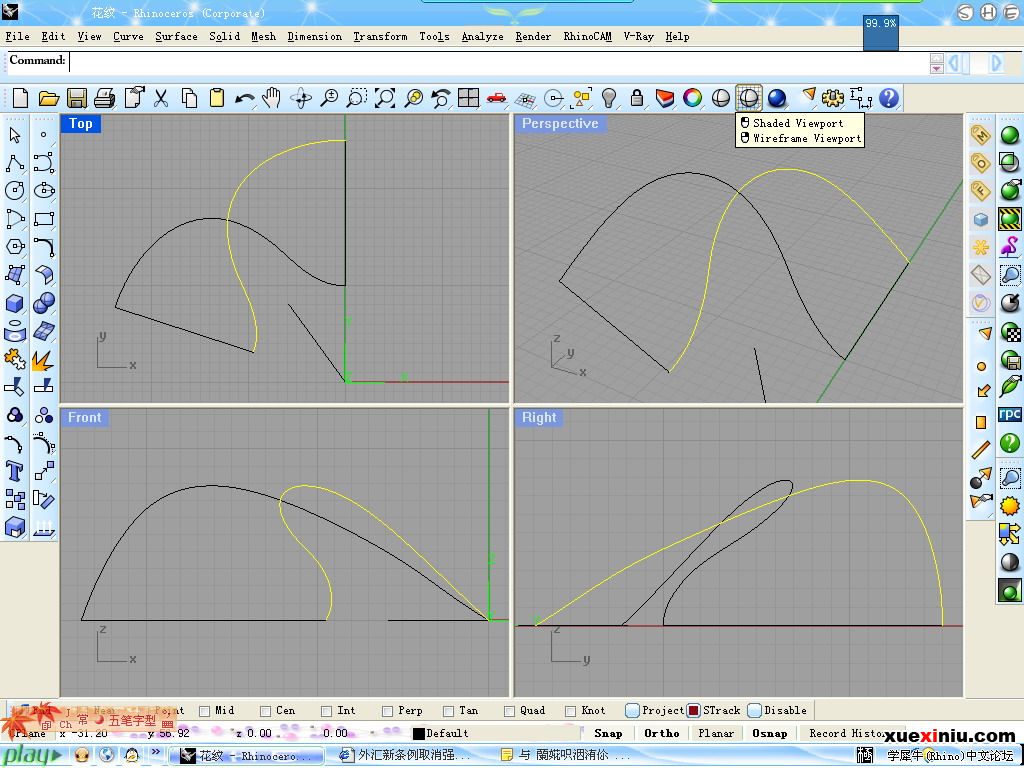Open the Curve menu

(128, 37)
